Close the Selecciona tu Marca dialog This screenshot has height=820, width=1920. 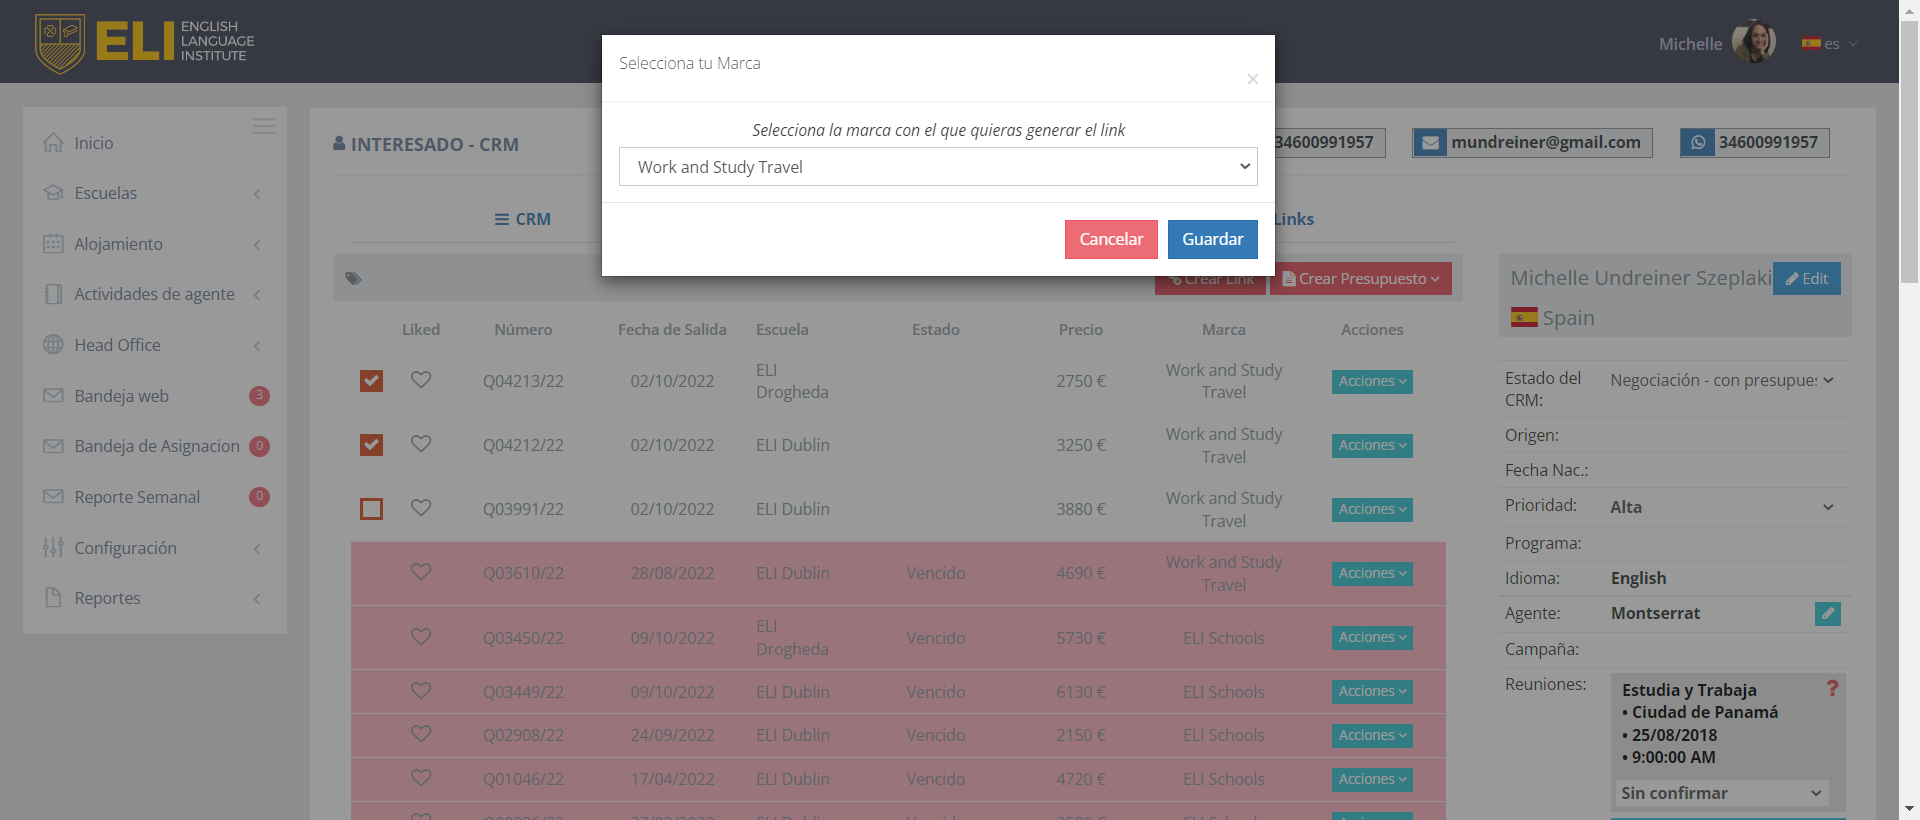click(1252, 79)
